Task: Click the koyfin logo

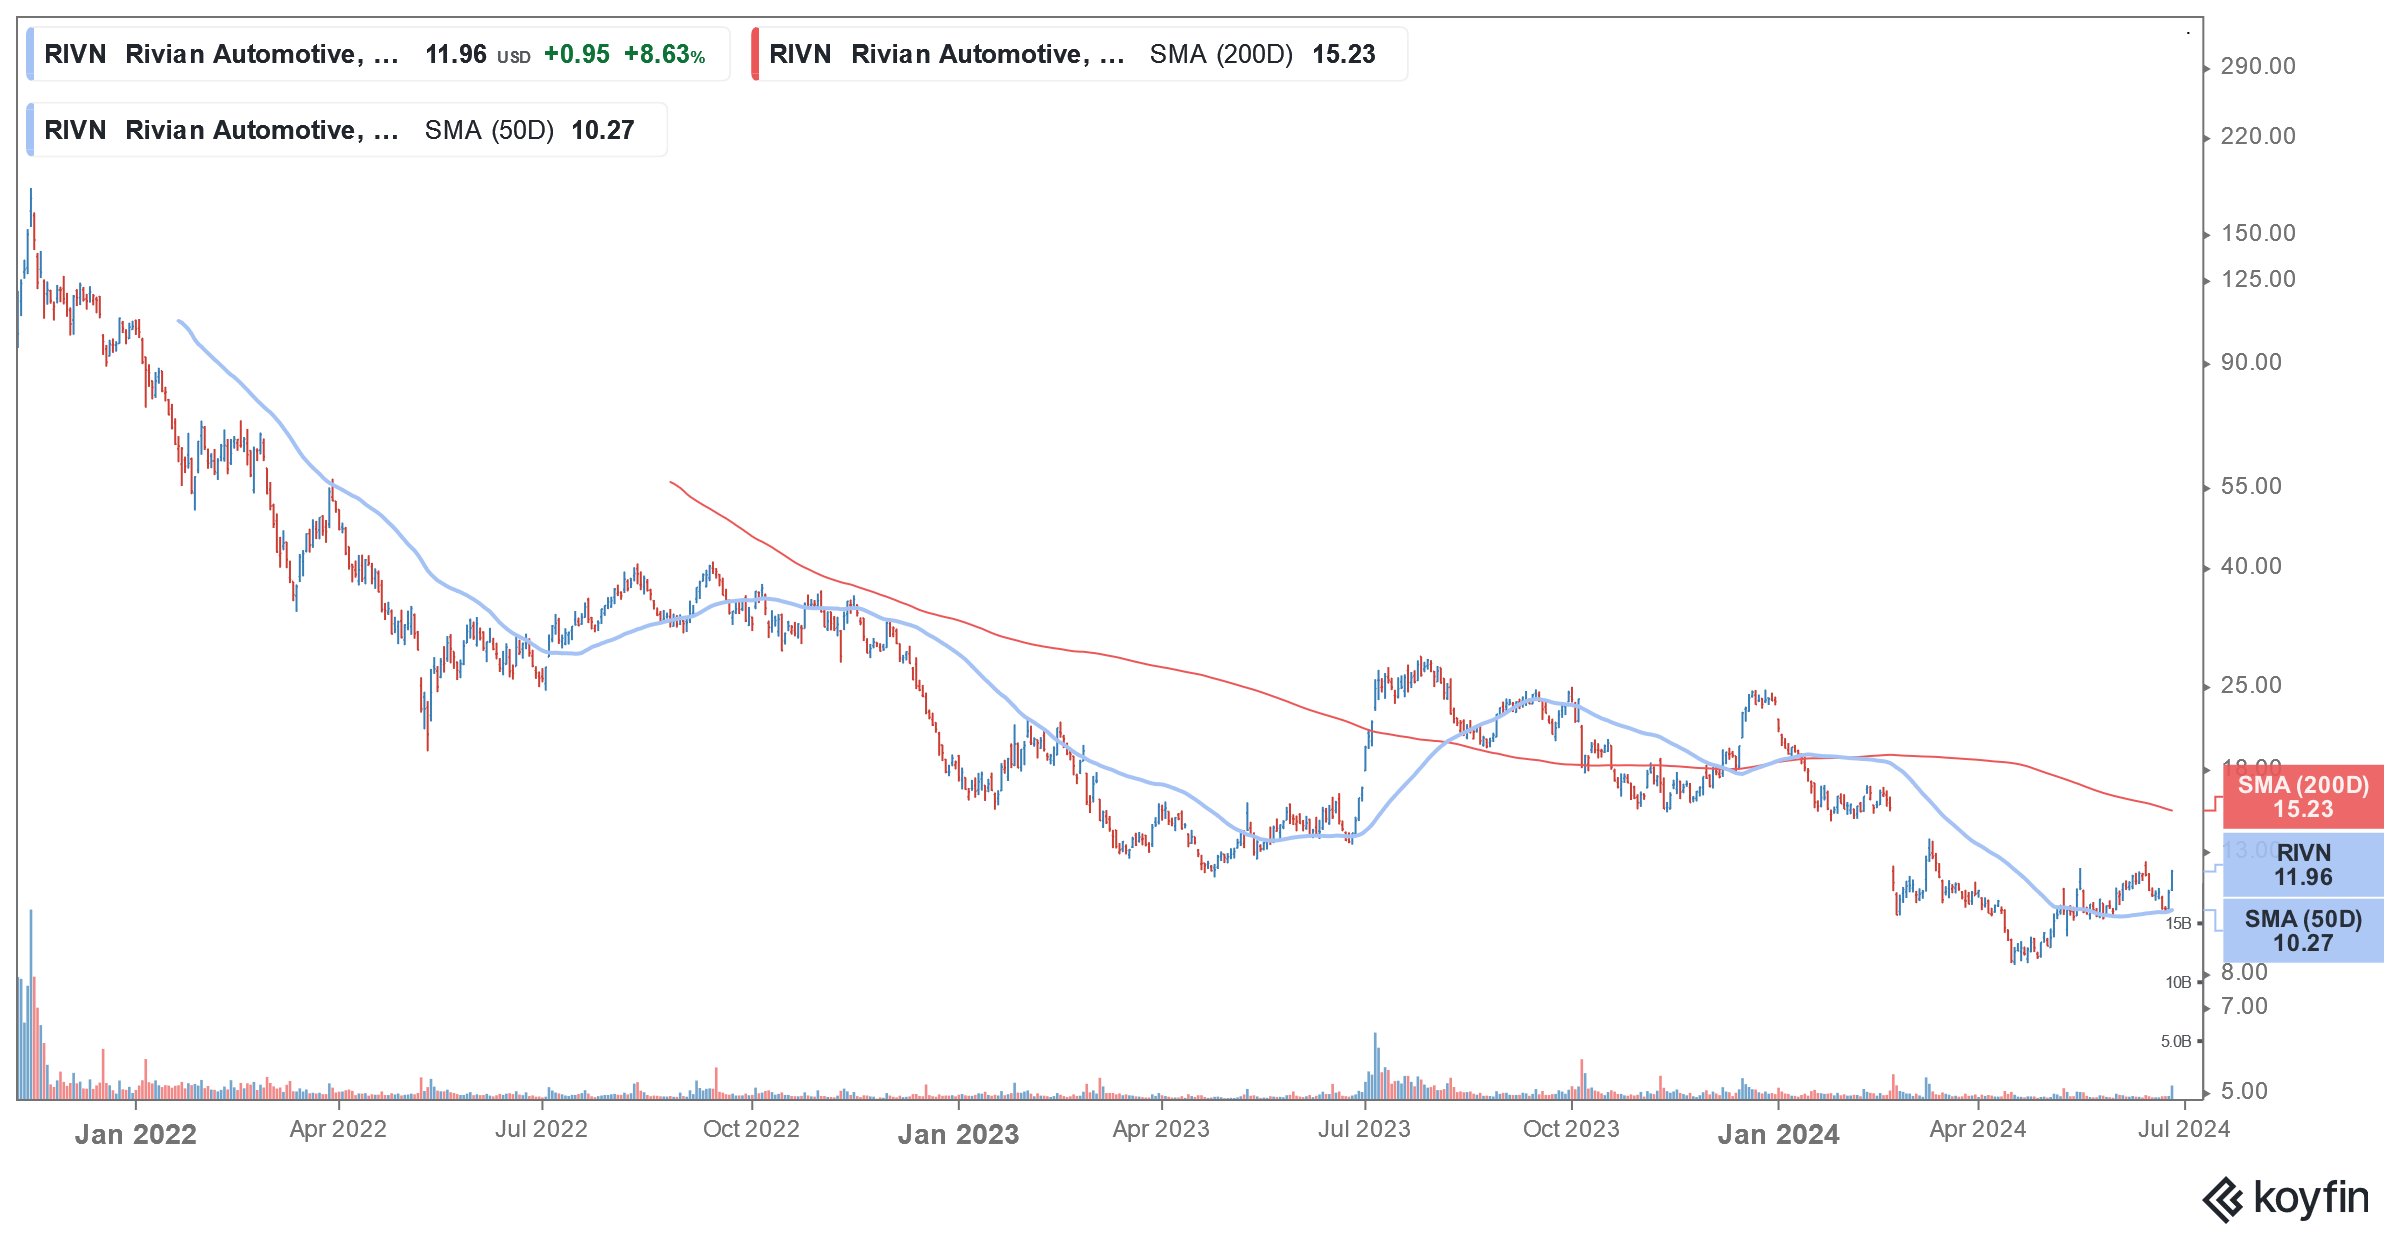Action: 2286,1199
